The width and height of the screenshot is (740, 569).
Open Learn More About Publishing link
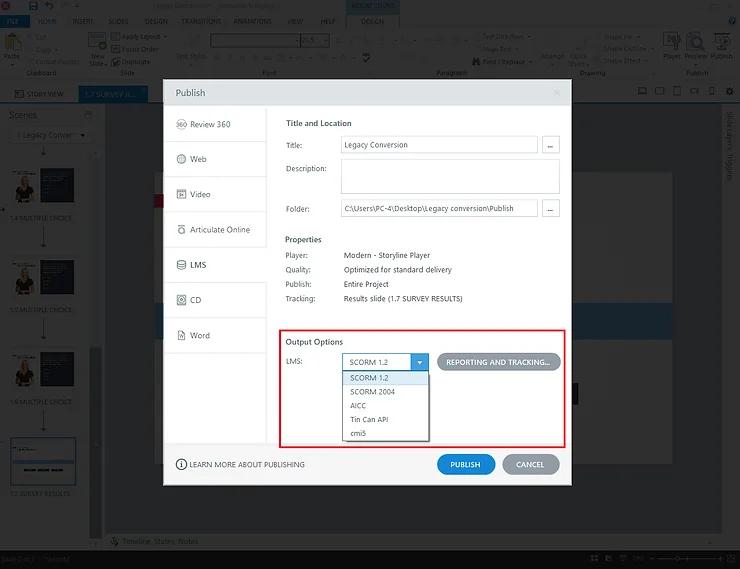coord(240,464)
